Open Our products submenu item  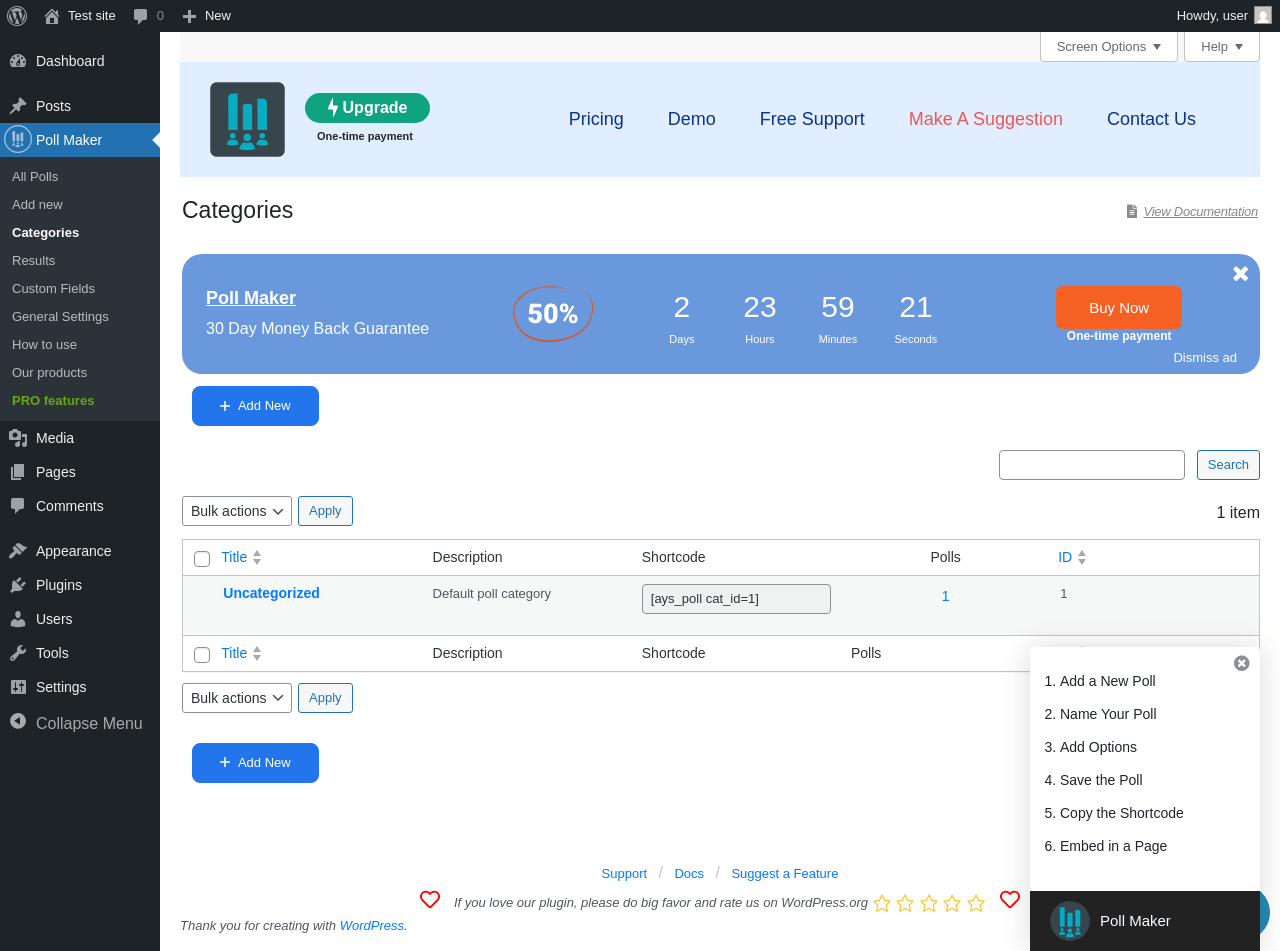[x=49, y=373]
